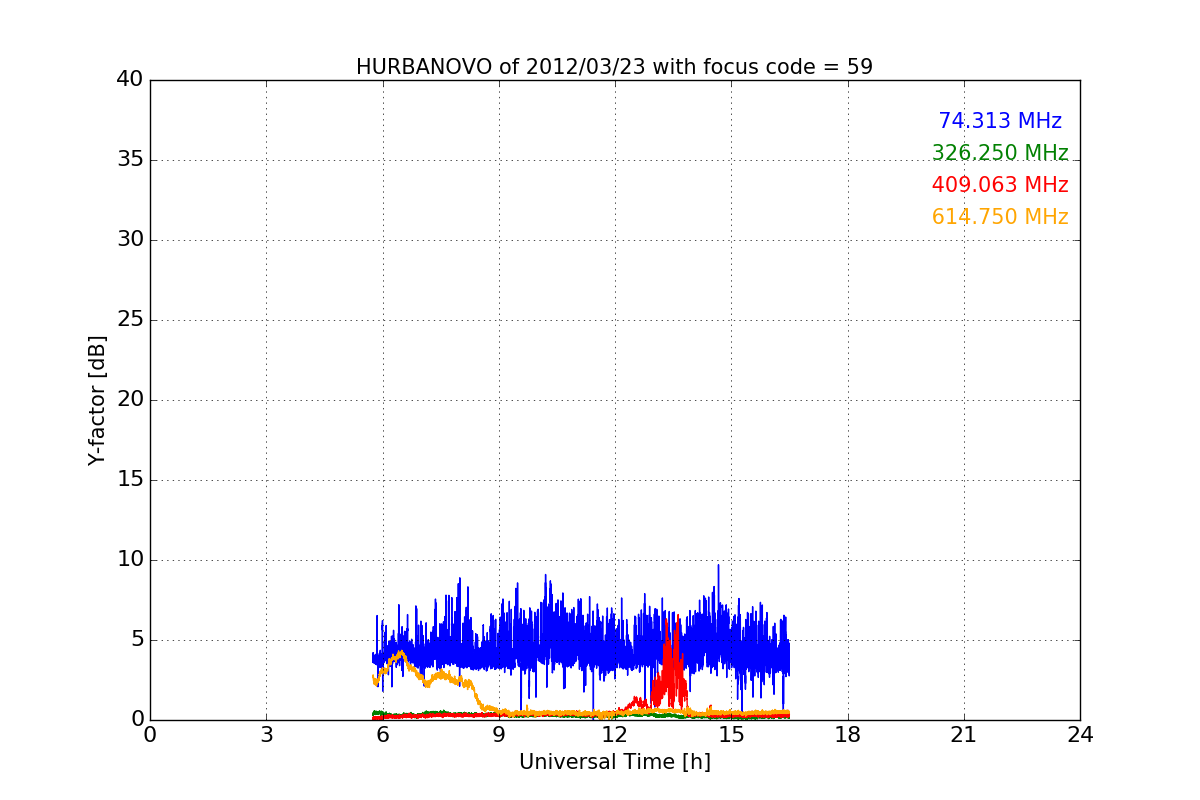Select the orange 614.750 MHz legend label
1200x800 pixels.
tap(1000, 217)
